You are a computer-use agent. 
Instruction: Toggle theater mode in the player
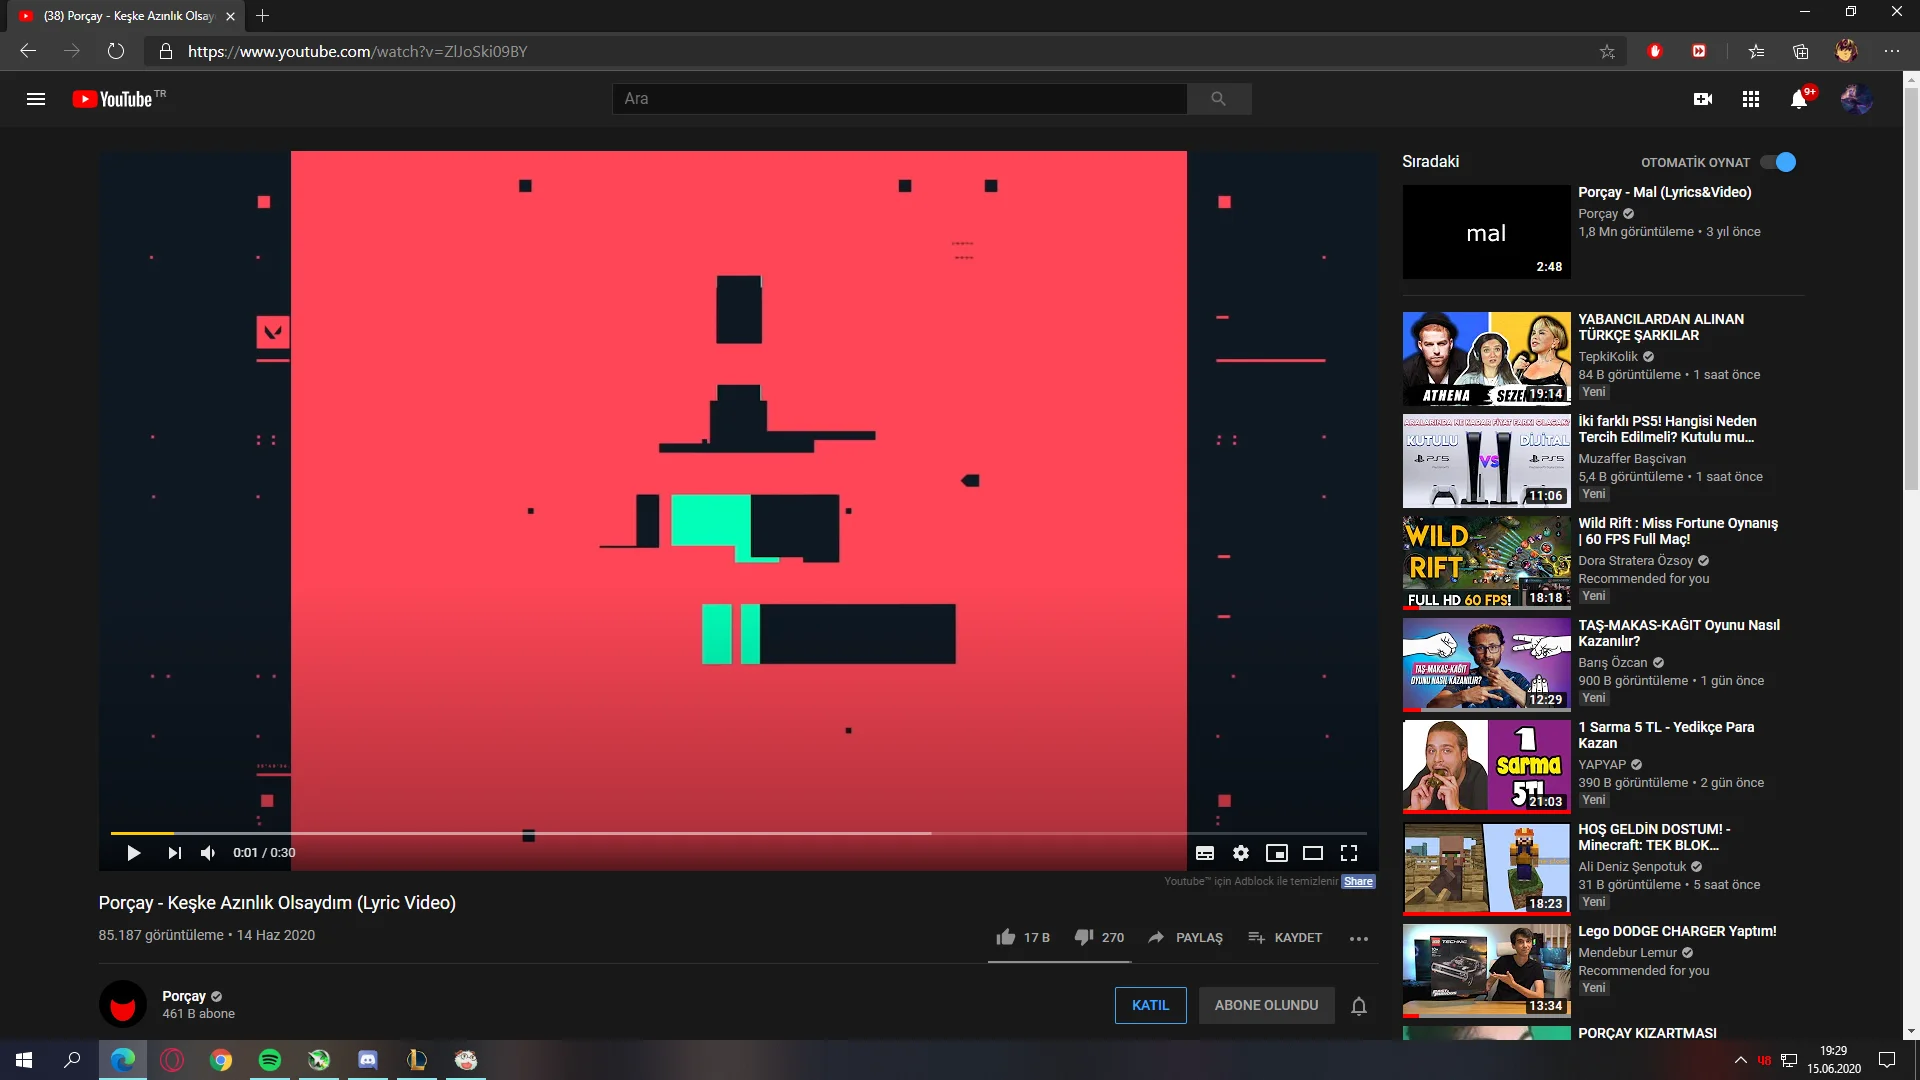pyautogui.click(x=1312, y=853)
